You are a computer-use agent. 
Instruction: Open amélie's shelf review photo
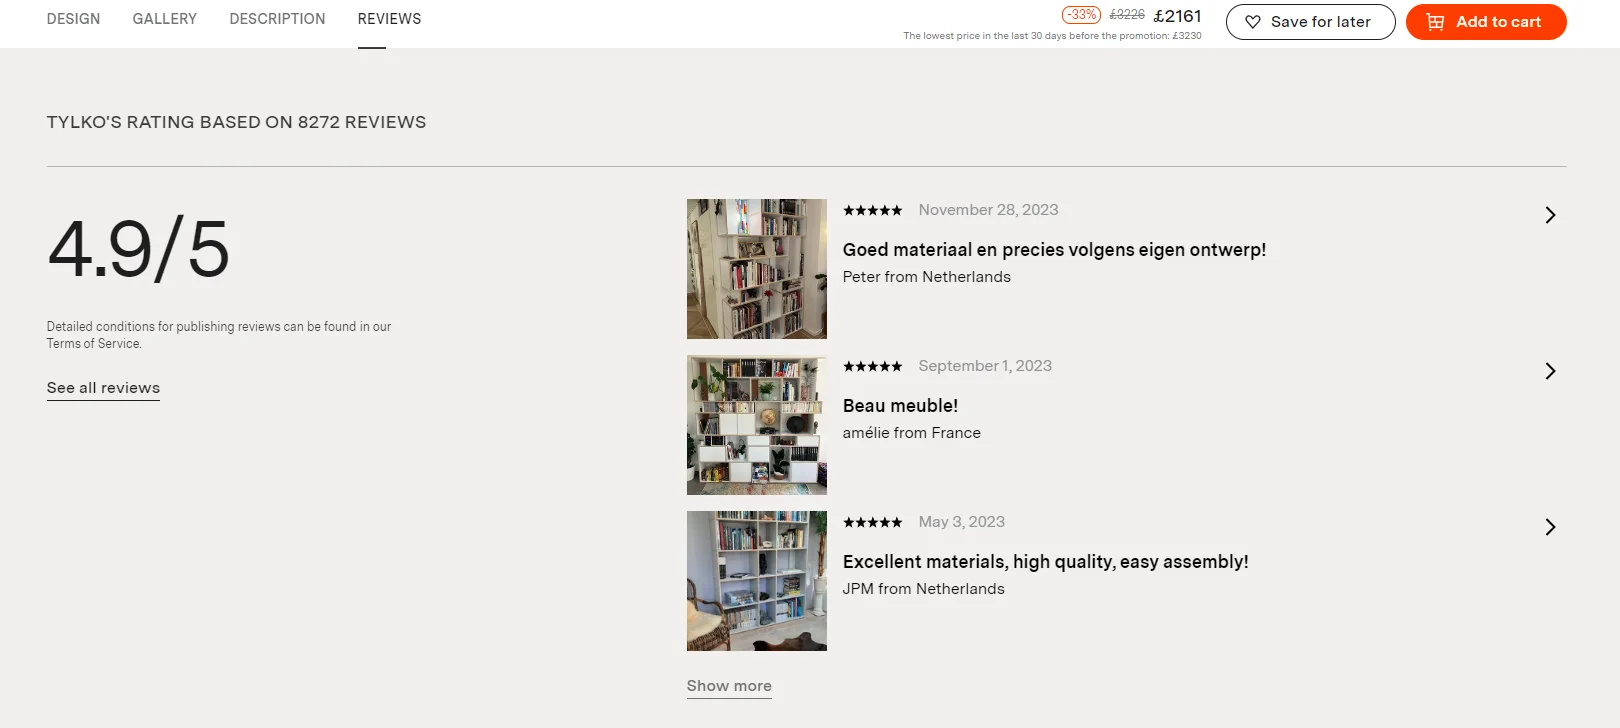click(x=757, y=425)
